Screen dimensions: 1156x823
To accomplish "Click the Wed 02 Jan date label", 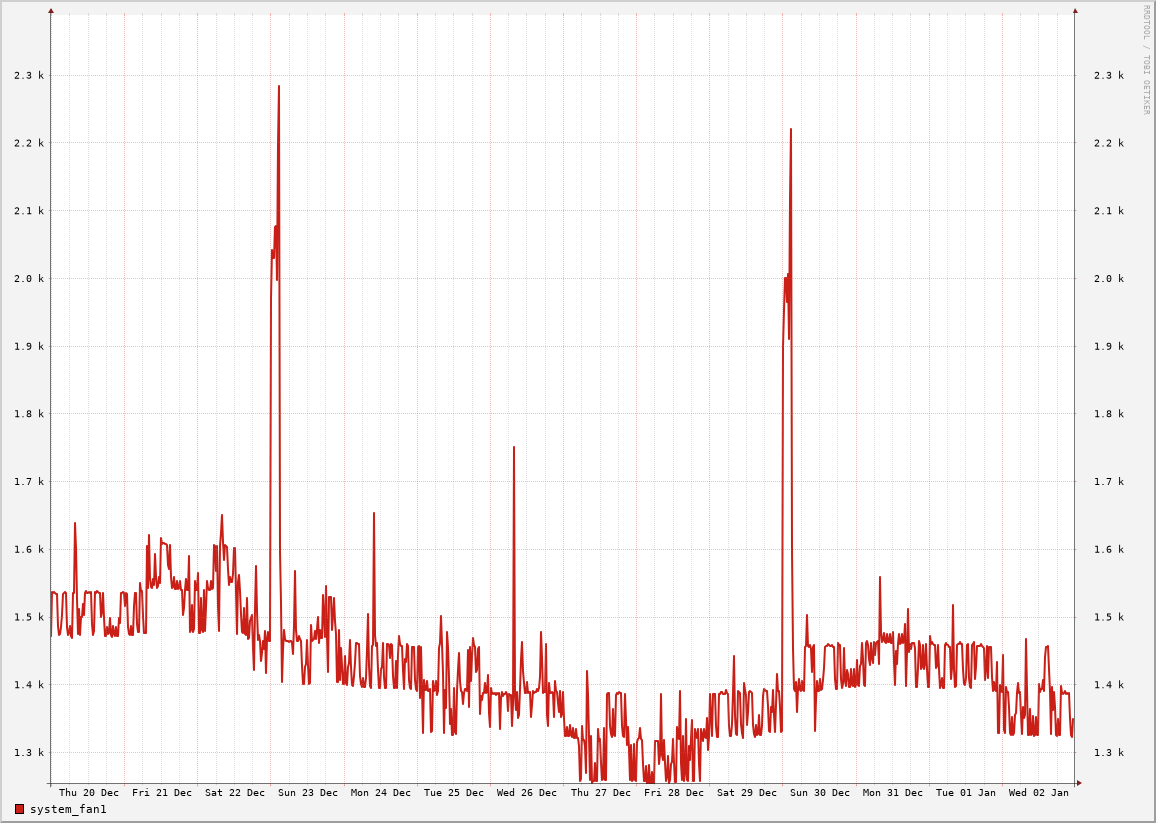I will 1039,793.
